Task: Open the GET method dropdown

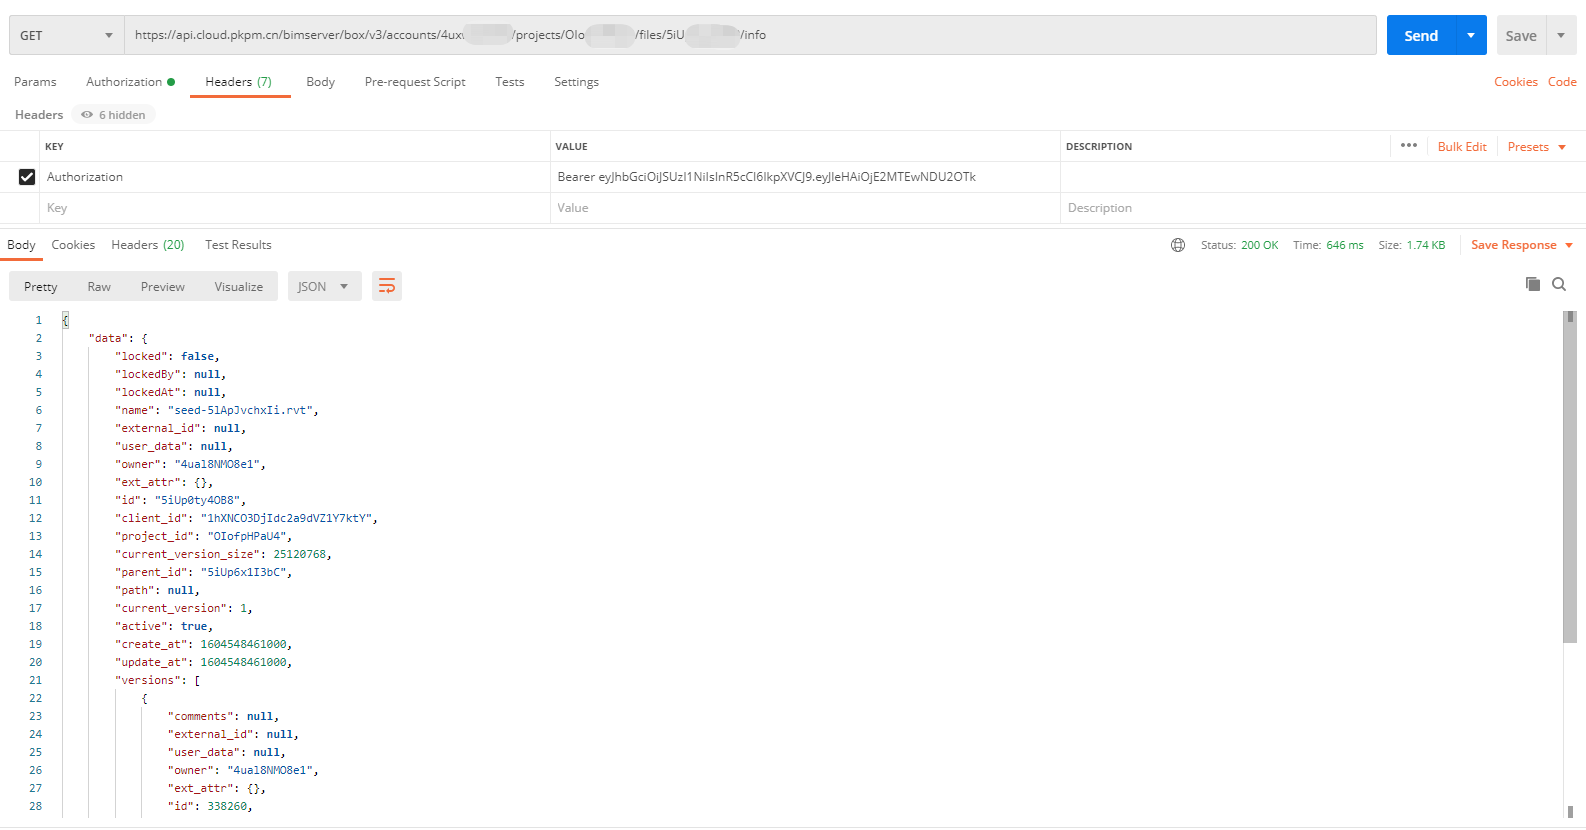Action: [x=66, y=36]
